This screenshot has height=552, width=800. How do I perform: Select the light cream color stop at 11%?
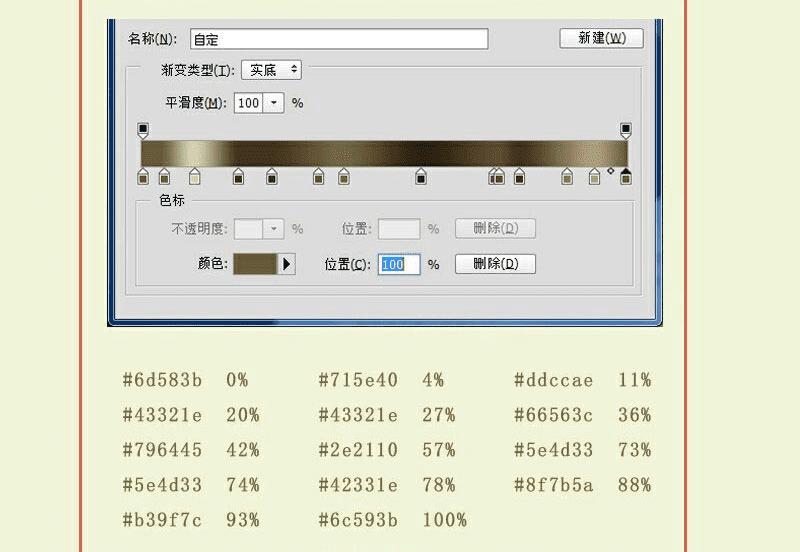click(x=194, y=177)
